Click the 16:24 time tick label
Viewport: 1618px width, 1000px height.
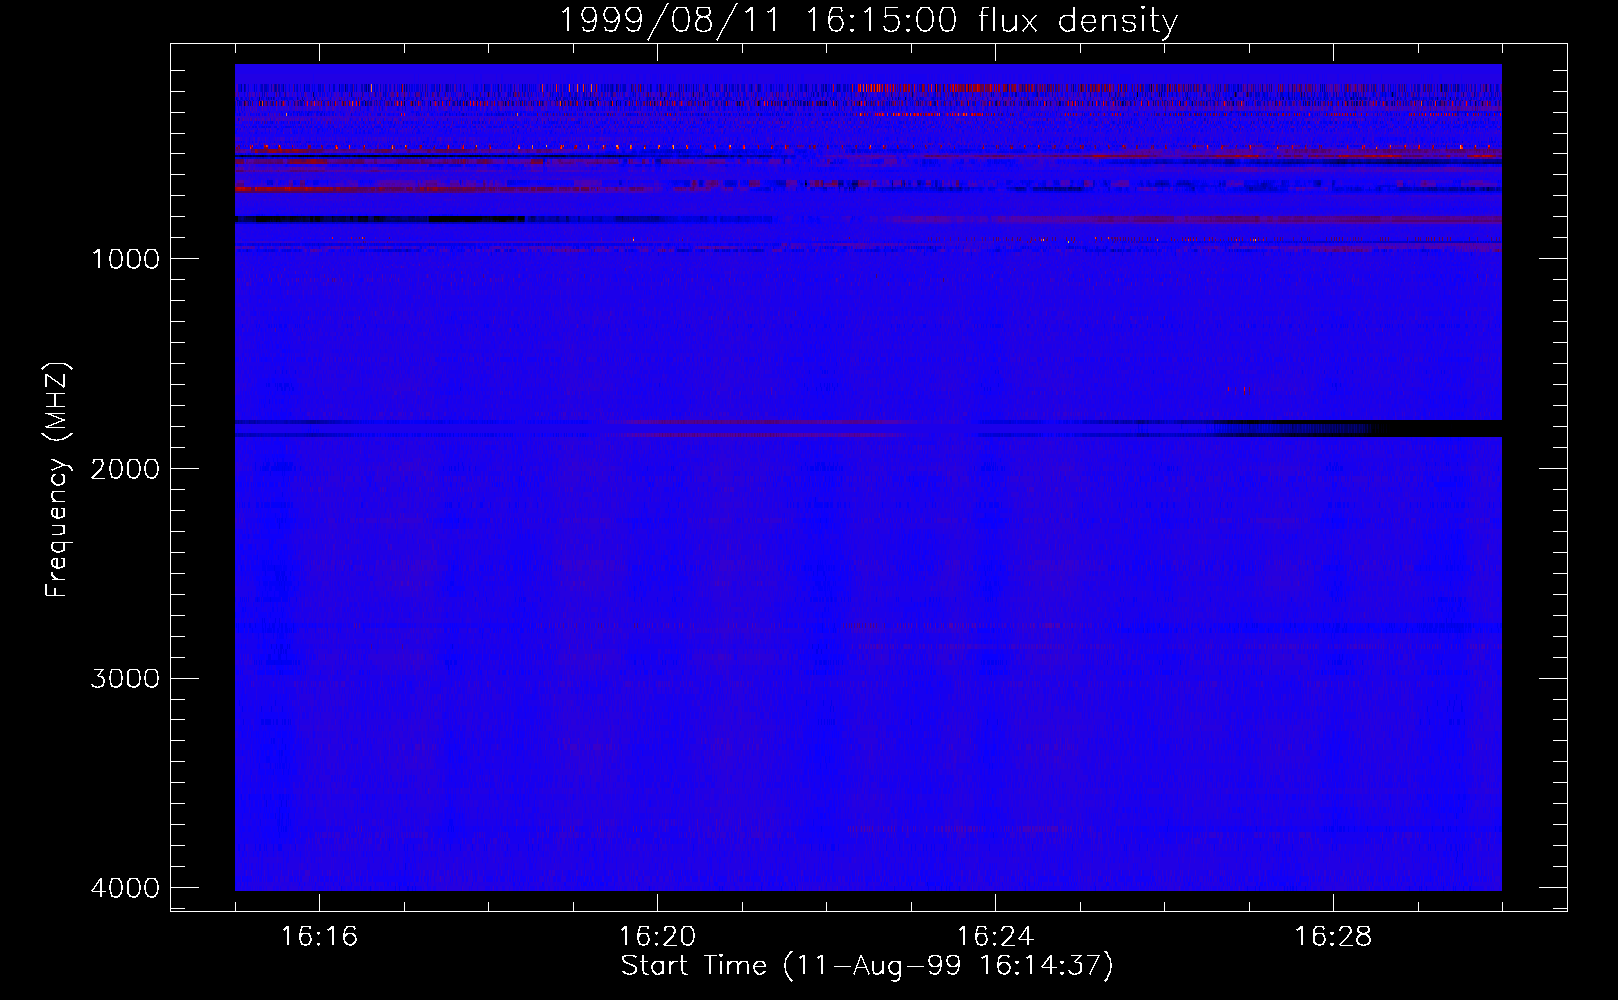995,936
